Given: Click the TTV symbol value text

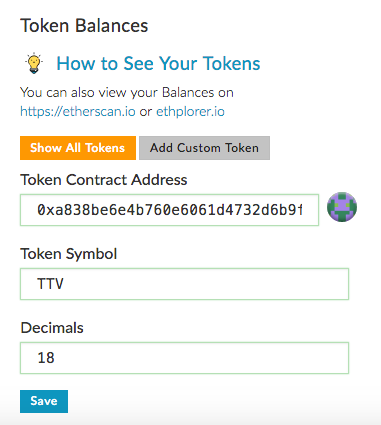Looking at the screenshot, I should (x=50, y=284).
